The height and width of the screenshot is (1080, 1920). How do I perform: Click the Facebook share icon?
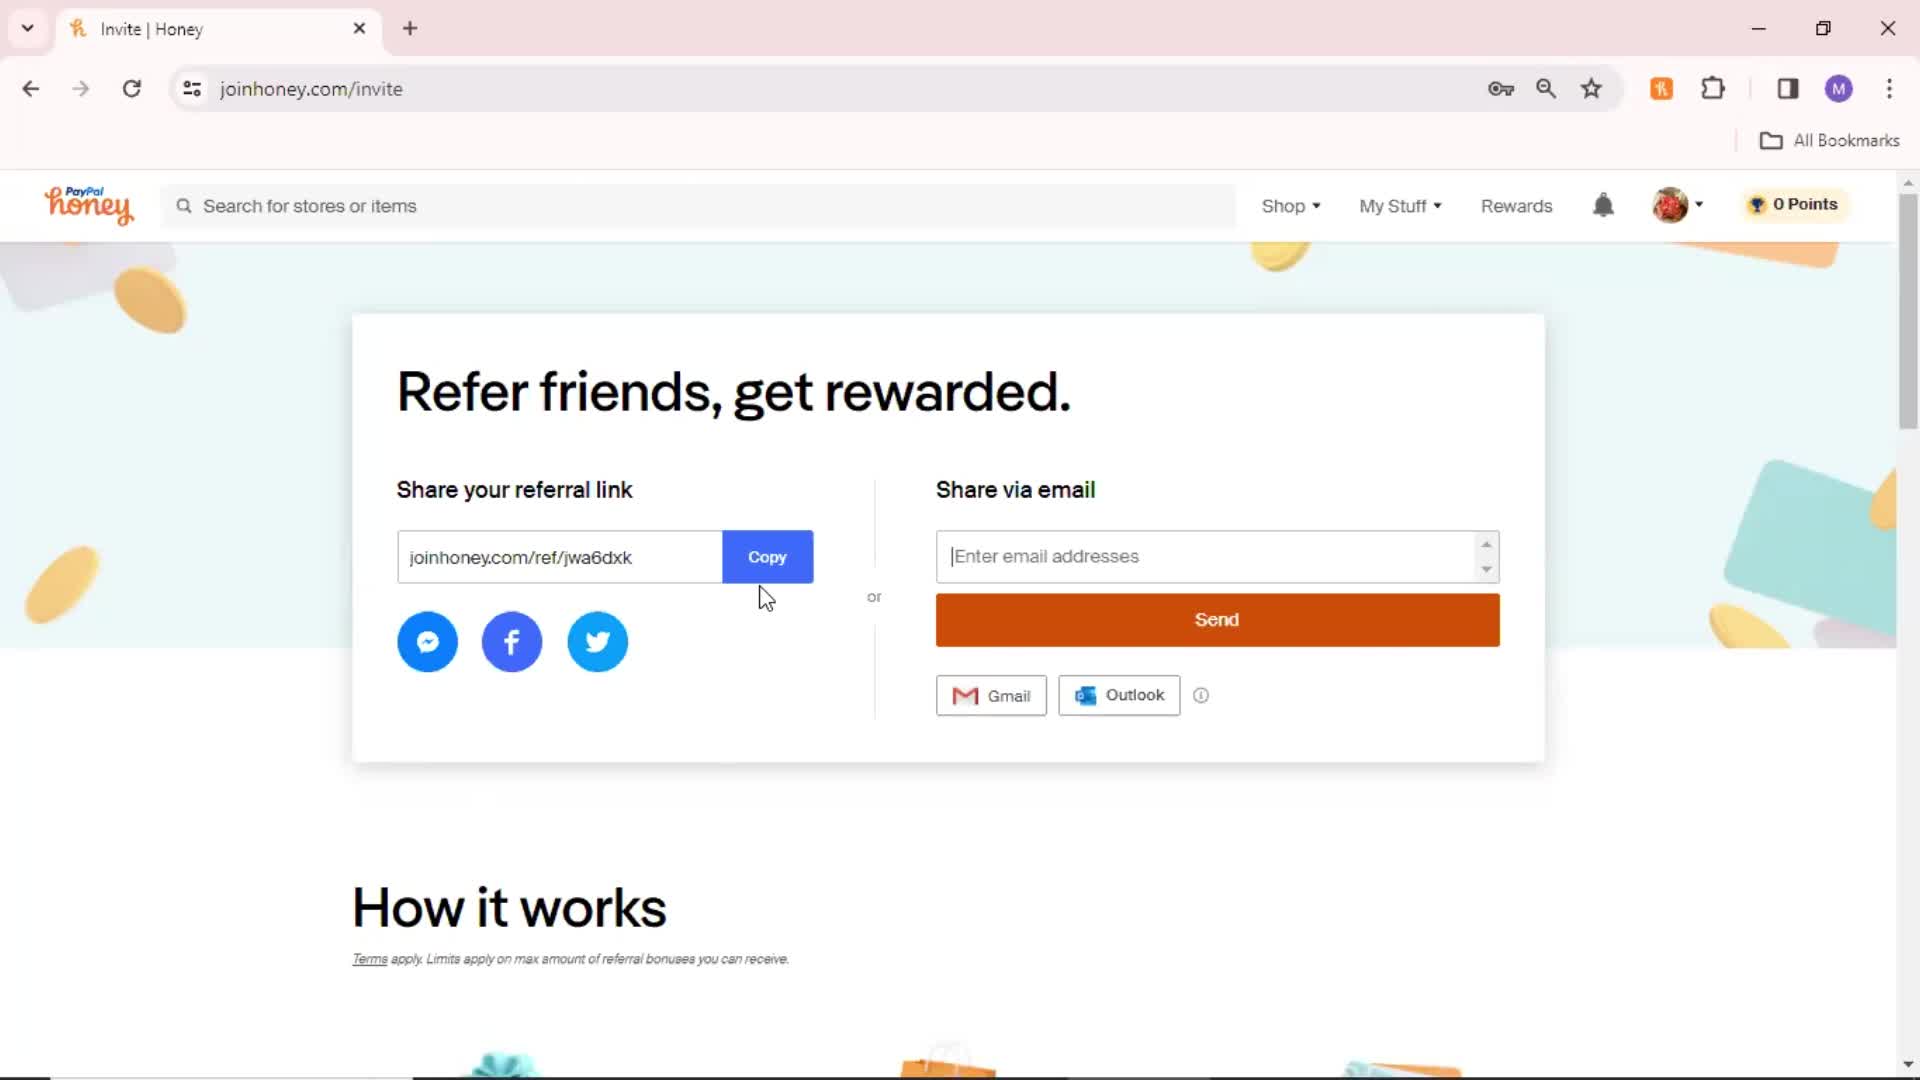pyautogui.click(x=512, y=641)
